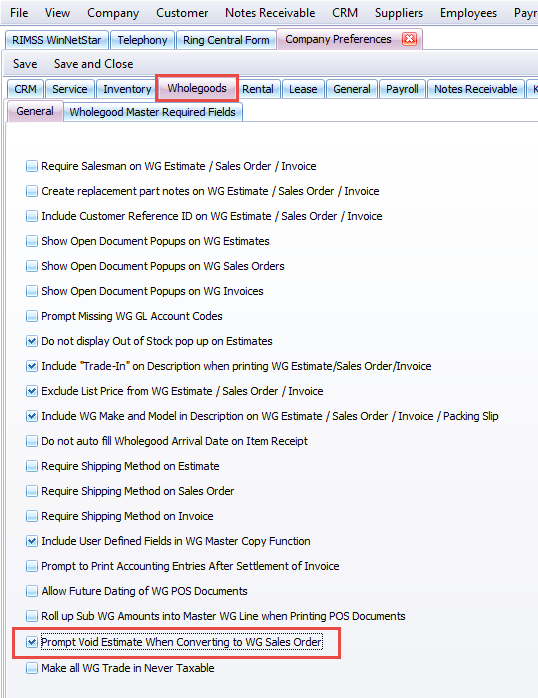
Task: Disable Do not display Out of Stock popup
Action: coord(32,341)
